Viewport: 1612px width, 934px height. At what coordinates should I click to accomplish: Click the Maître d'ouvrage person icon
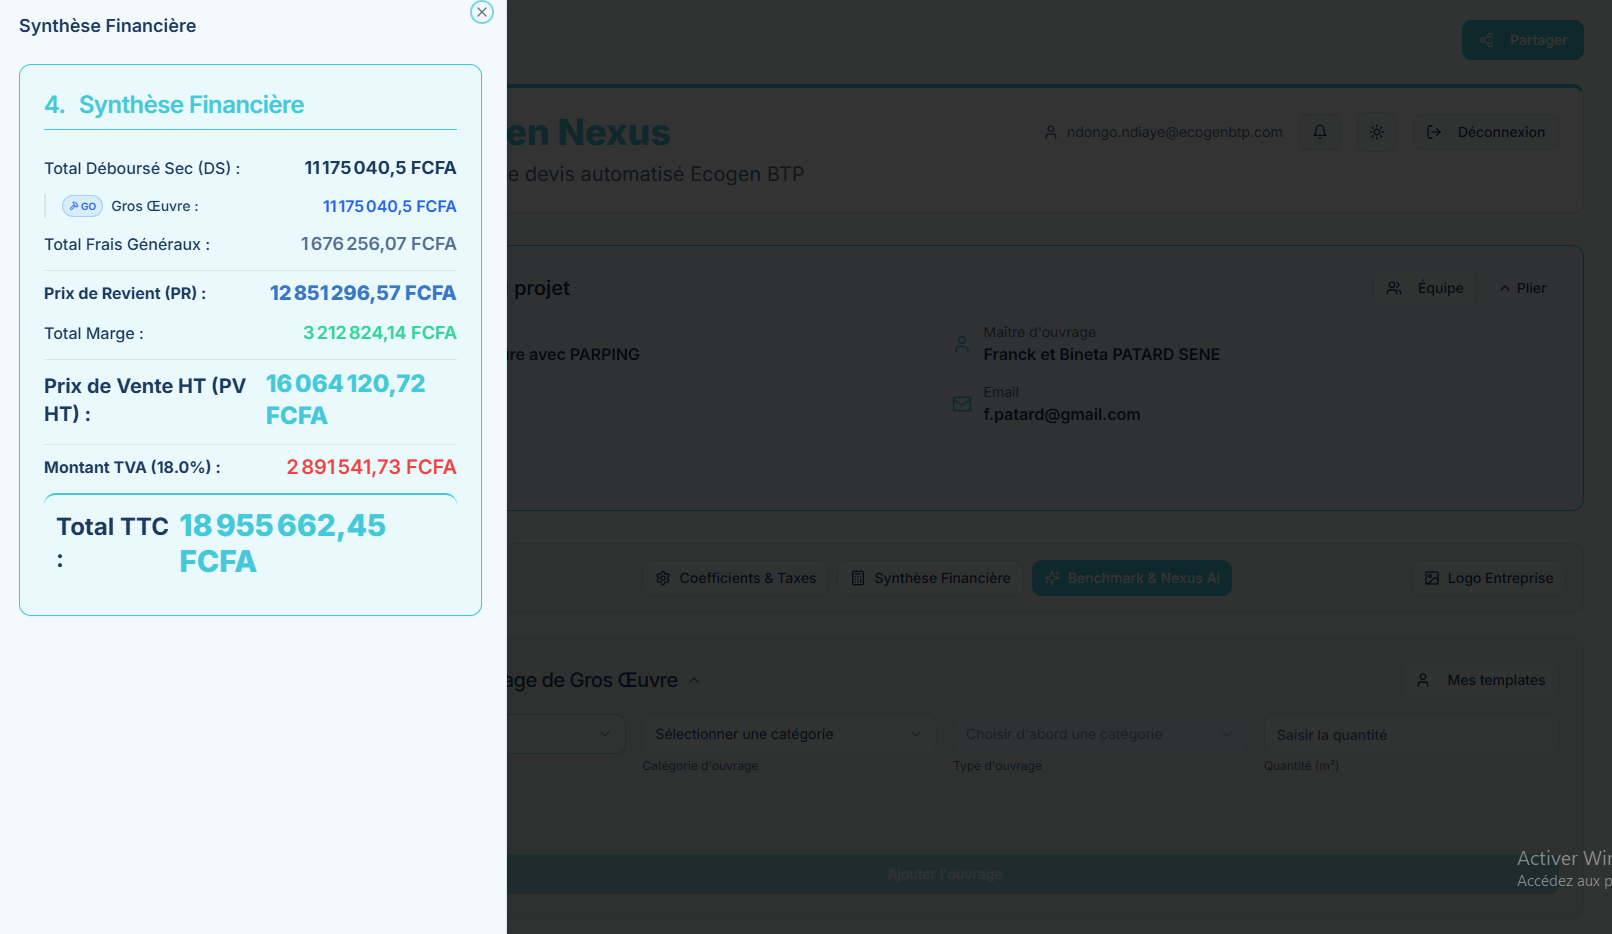(x=962, y=344)
